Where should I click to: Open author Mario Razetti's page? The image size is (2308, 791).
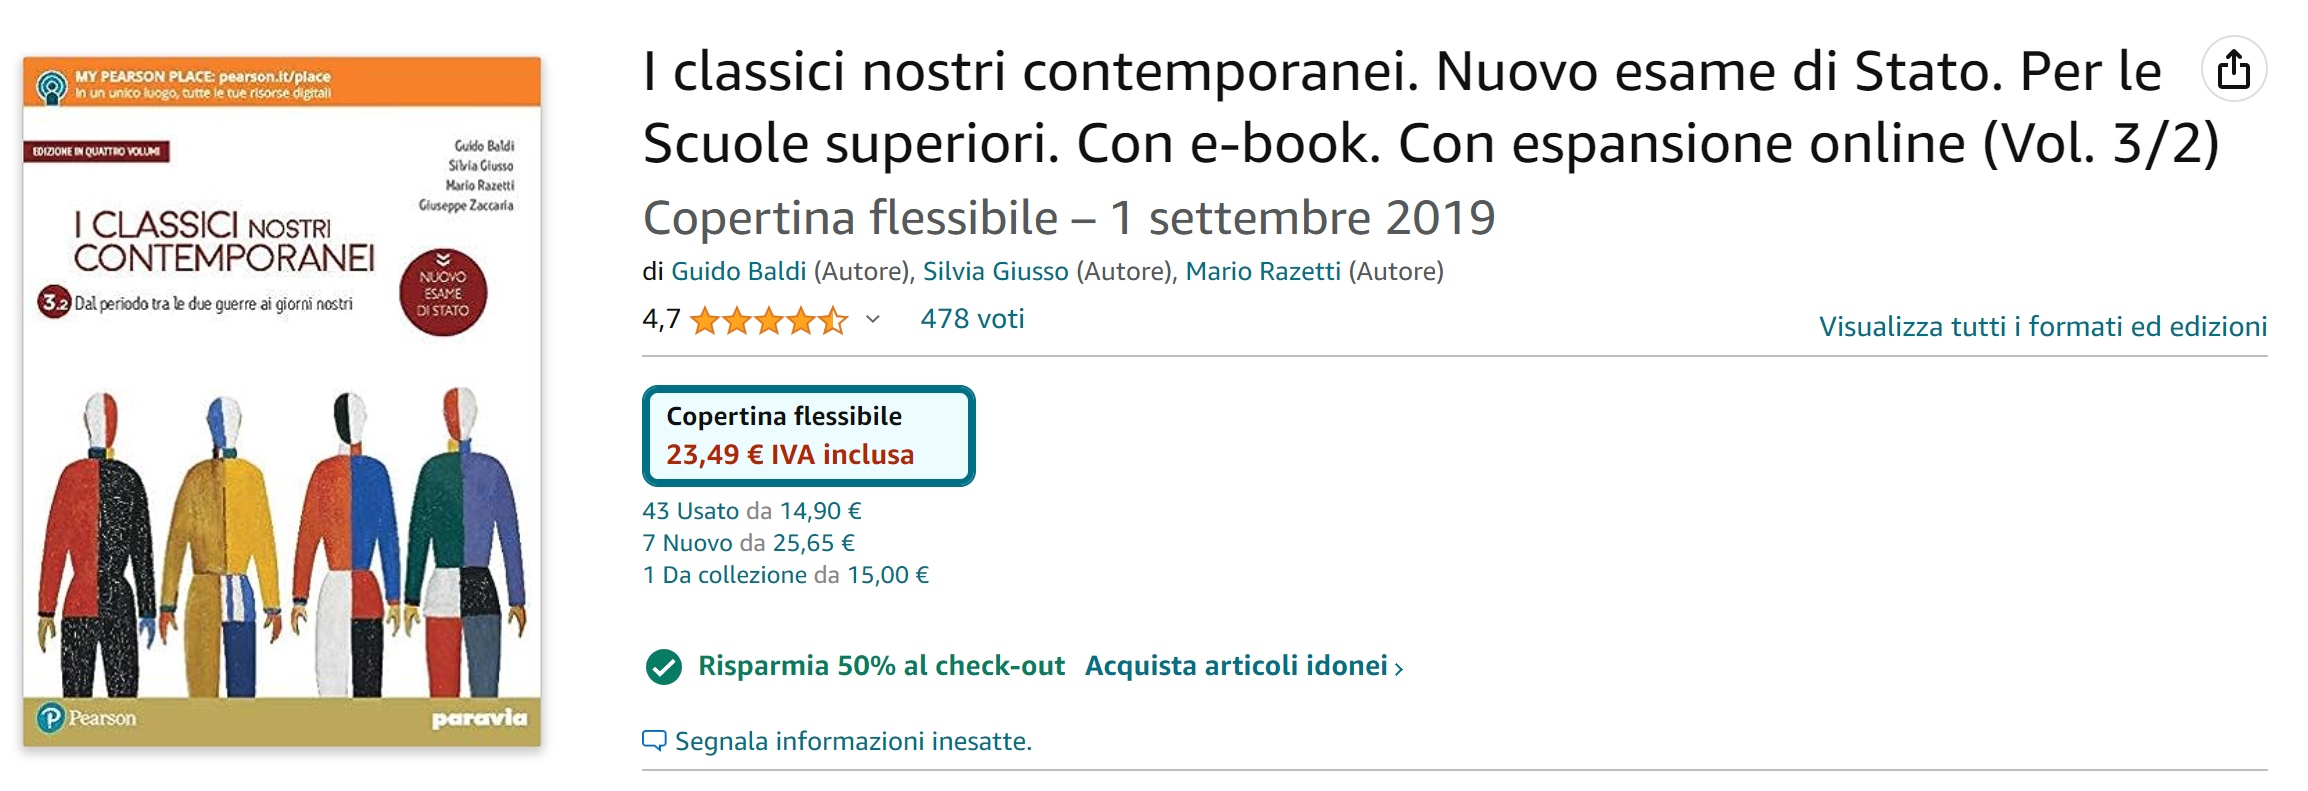point(1263,271)
